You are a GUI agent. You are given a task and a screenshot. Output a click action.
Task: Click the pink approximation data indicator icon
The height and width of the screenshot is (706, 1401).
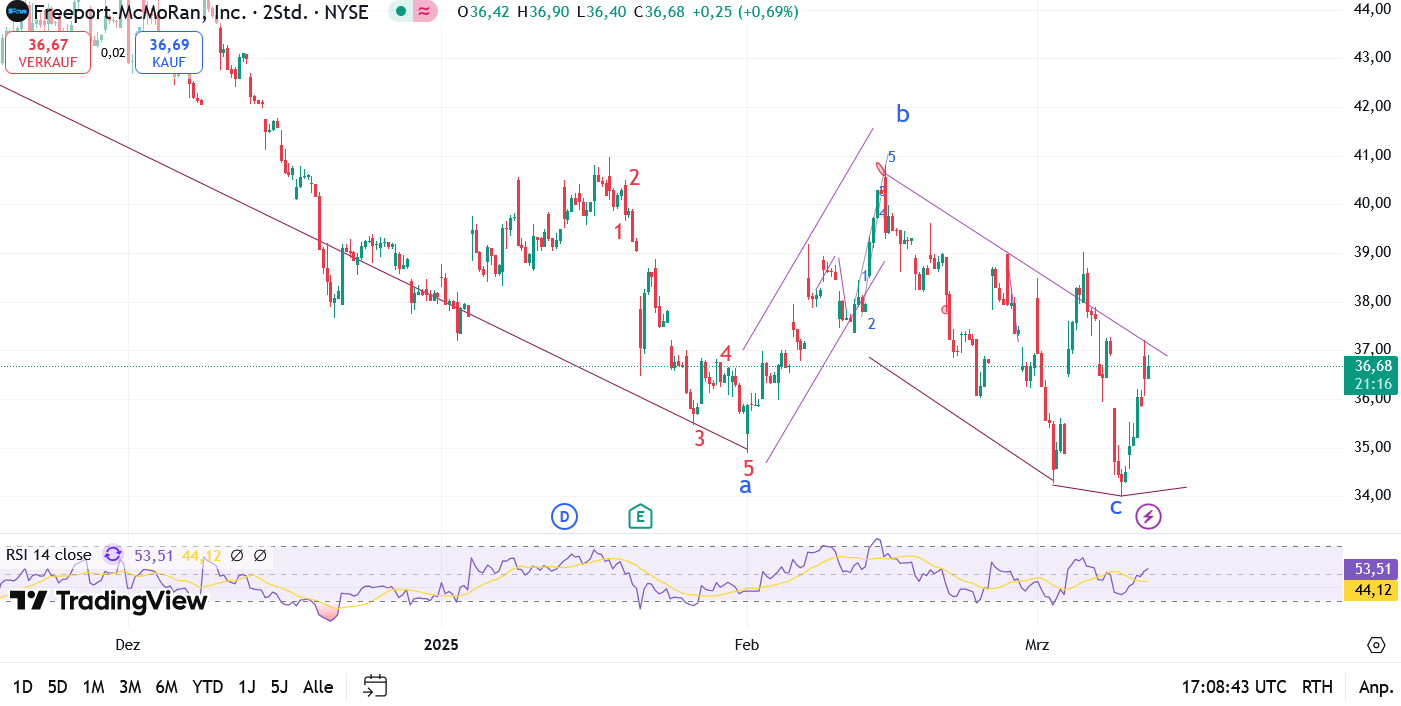click(425, 12)
